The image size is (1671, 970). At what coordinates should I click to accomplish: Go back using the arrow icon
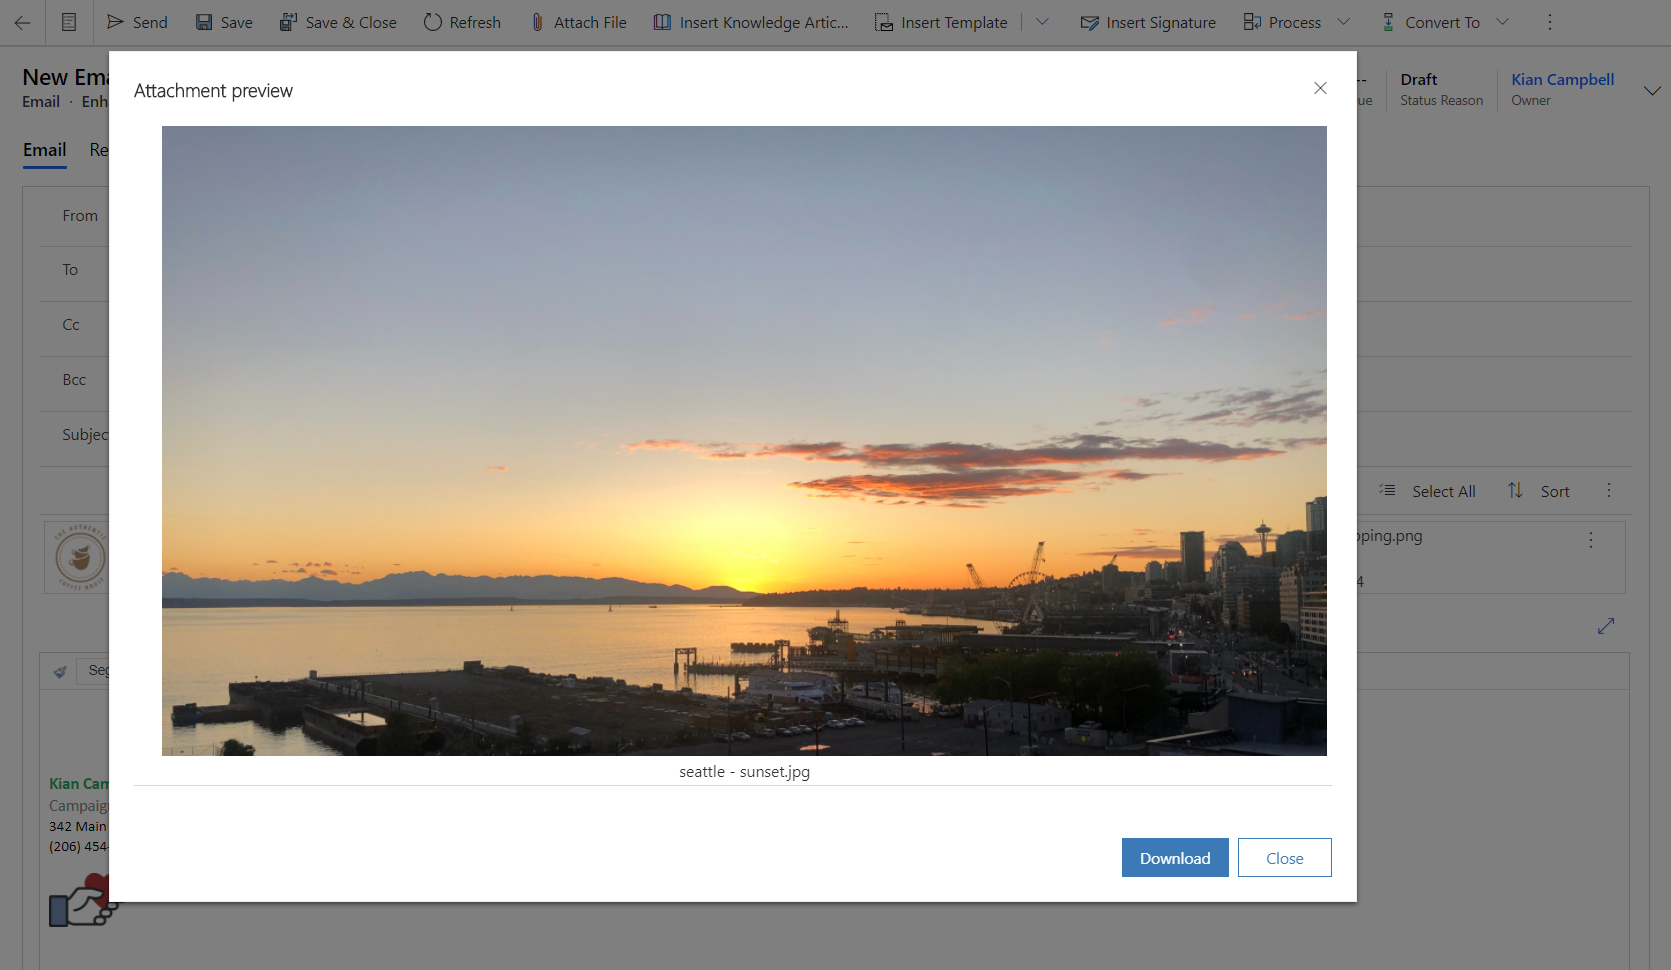(x=22, y=22)
